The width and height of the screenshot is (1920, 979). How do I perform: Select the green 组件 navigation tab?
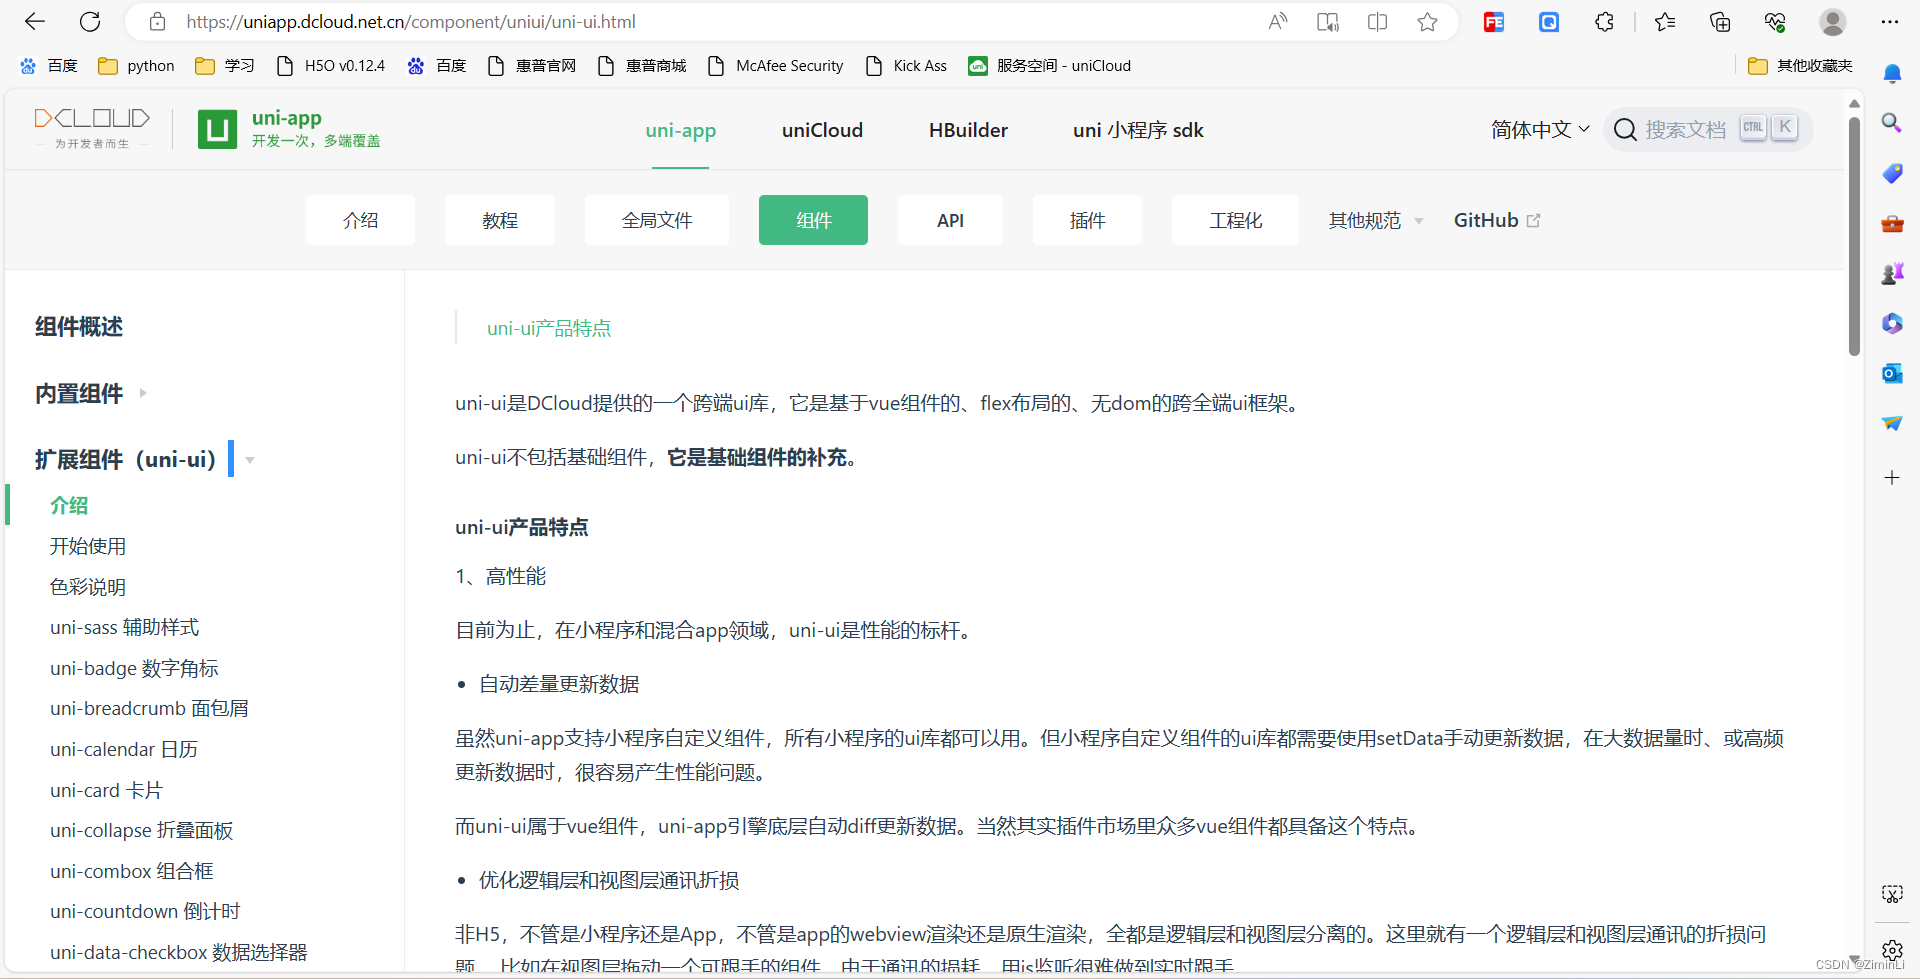coord(813,220)
